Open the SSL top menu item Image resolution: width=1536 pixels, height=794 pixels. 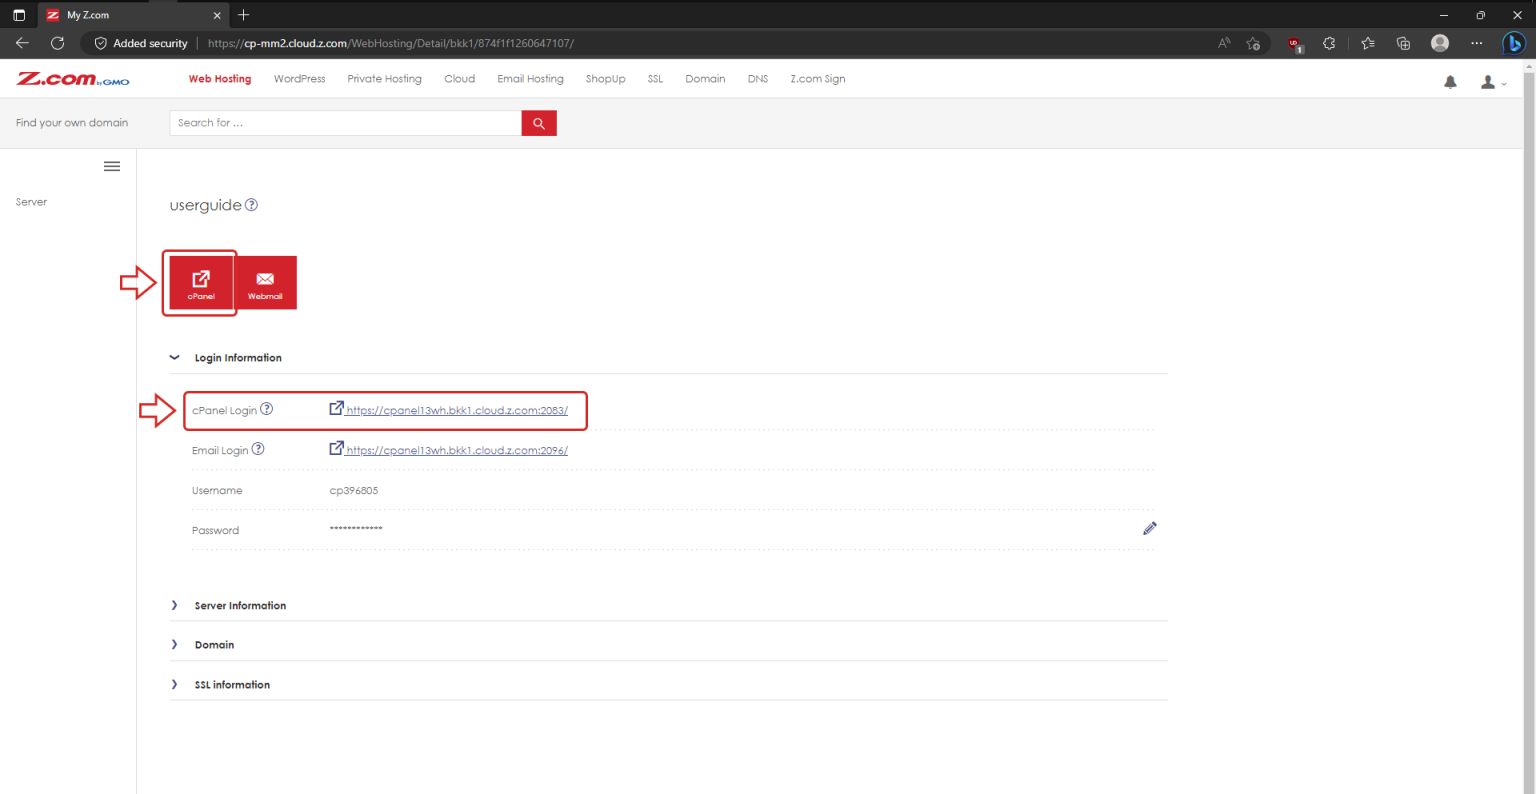pos(655,79)
